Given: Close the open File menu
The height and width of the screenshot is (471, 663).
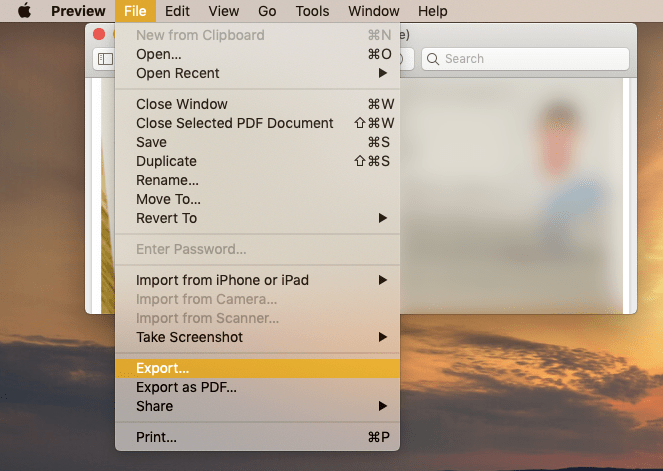Looking at the screenshot, I should 135,11.
